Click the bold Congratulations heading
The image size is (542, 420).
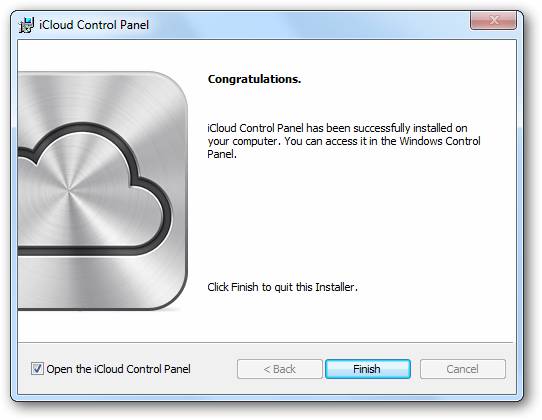coord(254,79)
